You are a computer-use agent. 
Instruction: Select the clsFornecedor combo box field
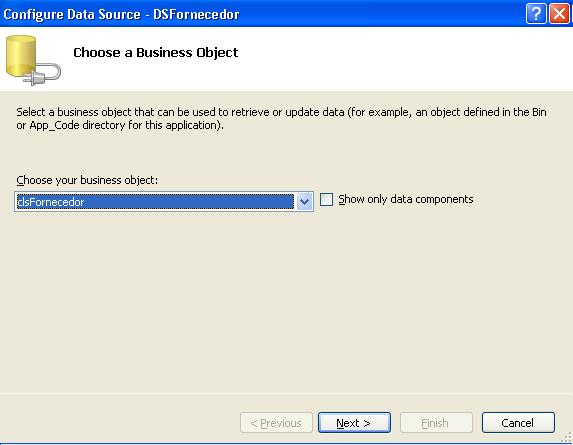[x=164, y=201]
